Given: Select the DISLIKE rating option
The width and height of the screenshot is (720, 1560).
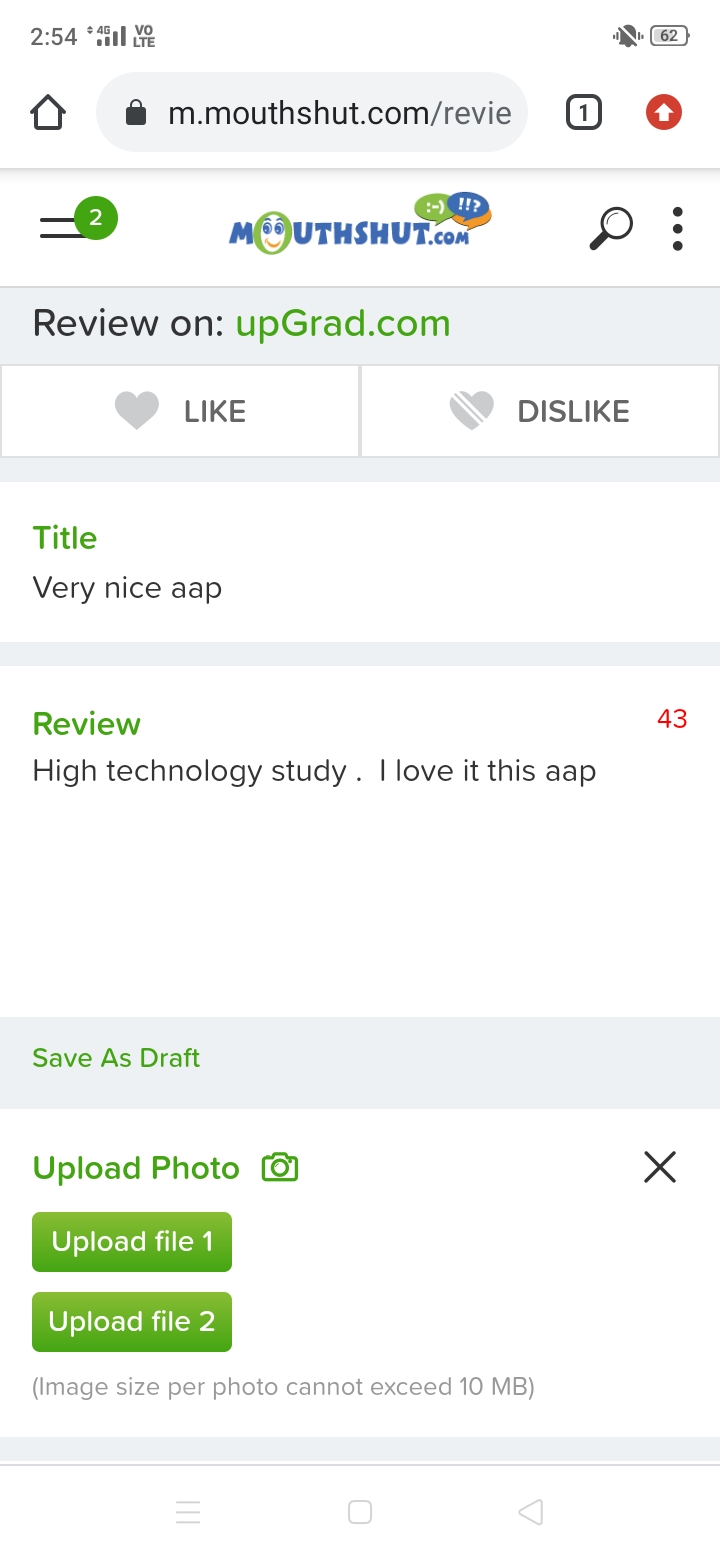Looking at the screenshot, I should click(x=540, y=411).
